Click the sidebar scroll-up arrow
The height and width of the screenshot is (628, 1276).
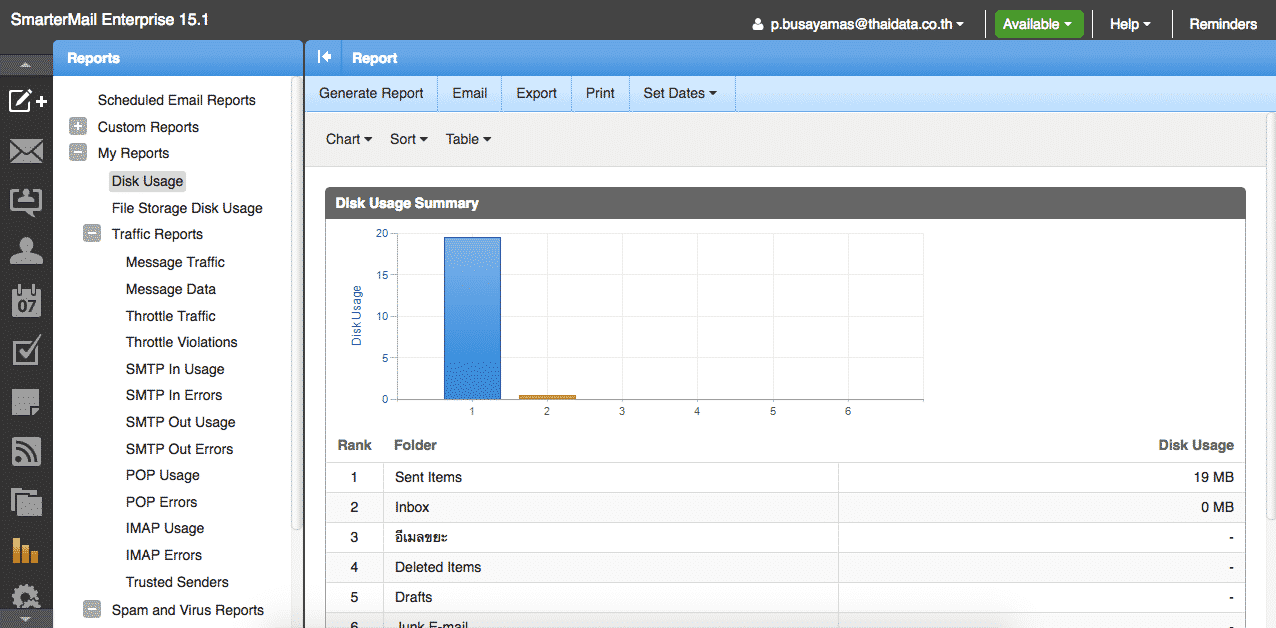[x=26, y=65]
